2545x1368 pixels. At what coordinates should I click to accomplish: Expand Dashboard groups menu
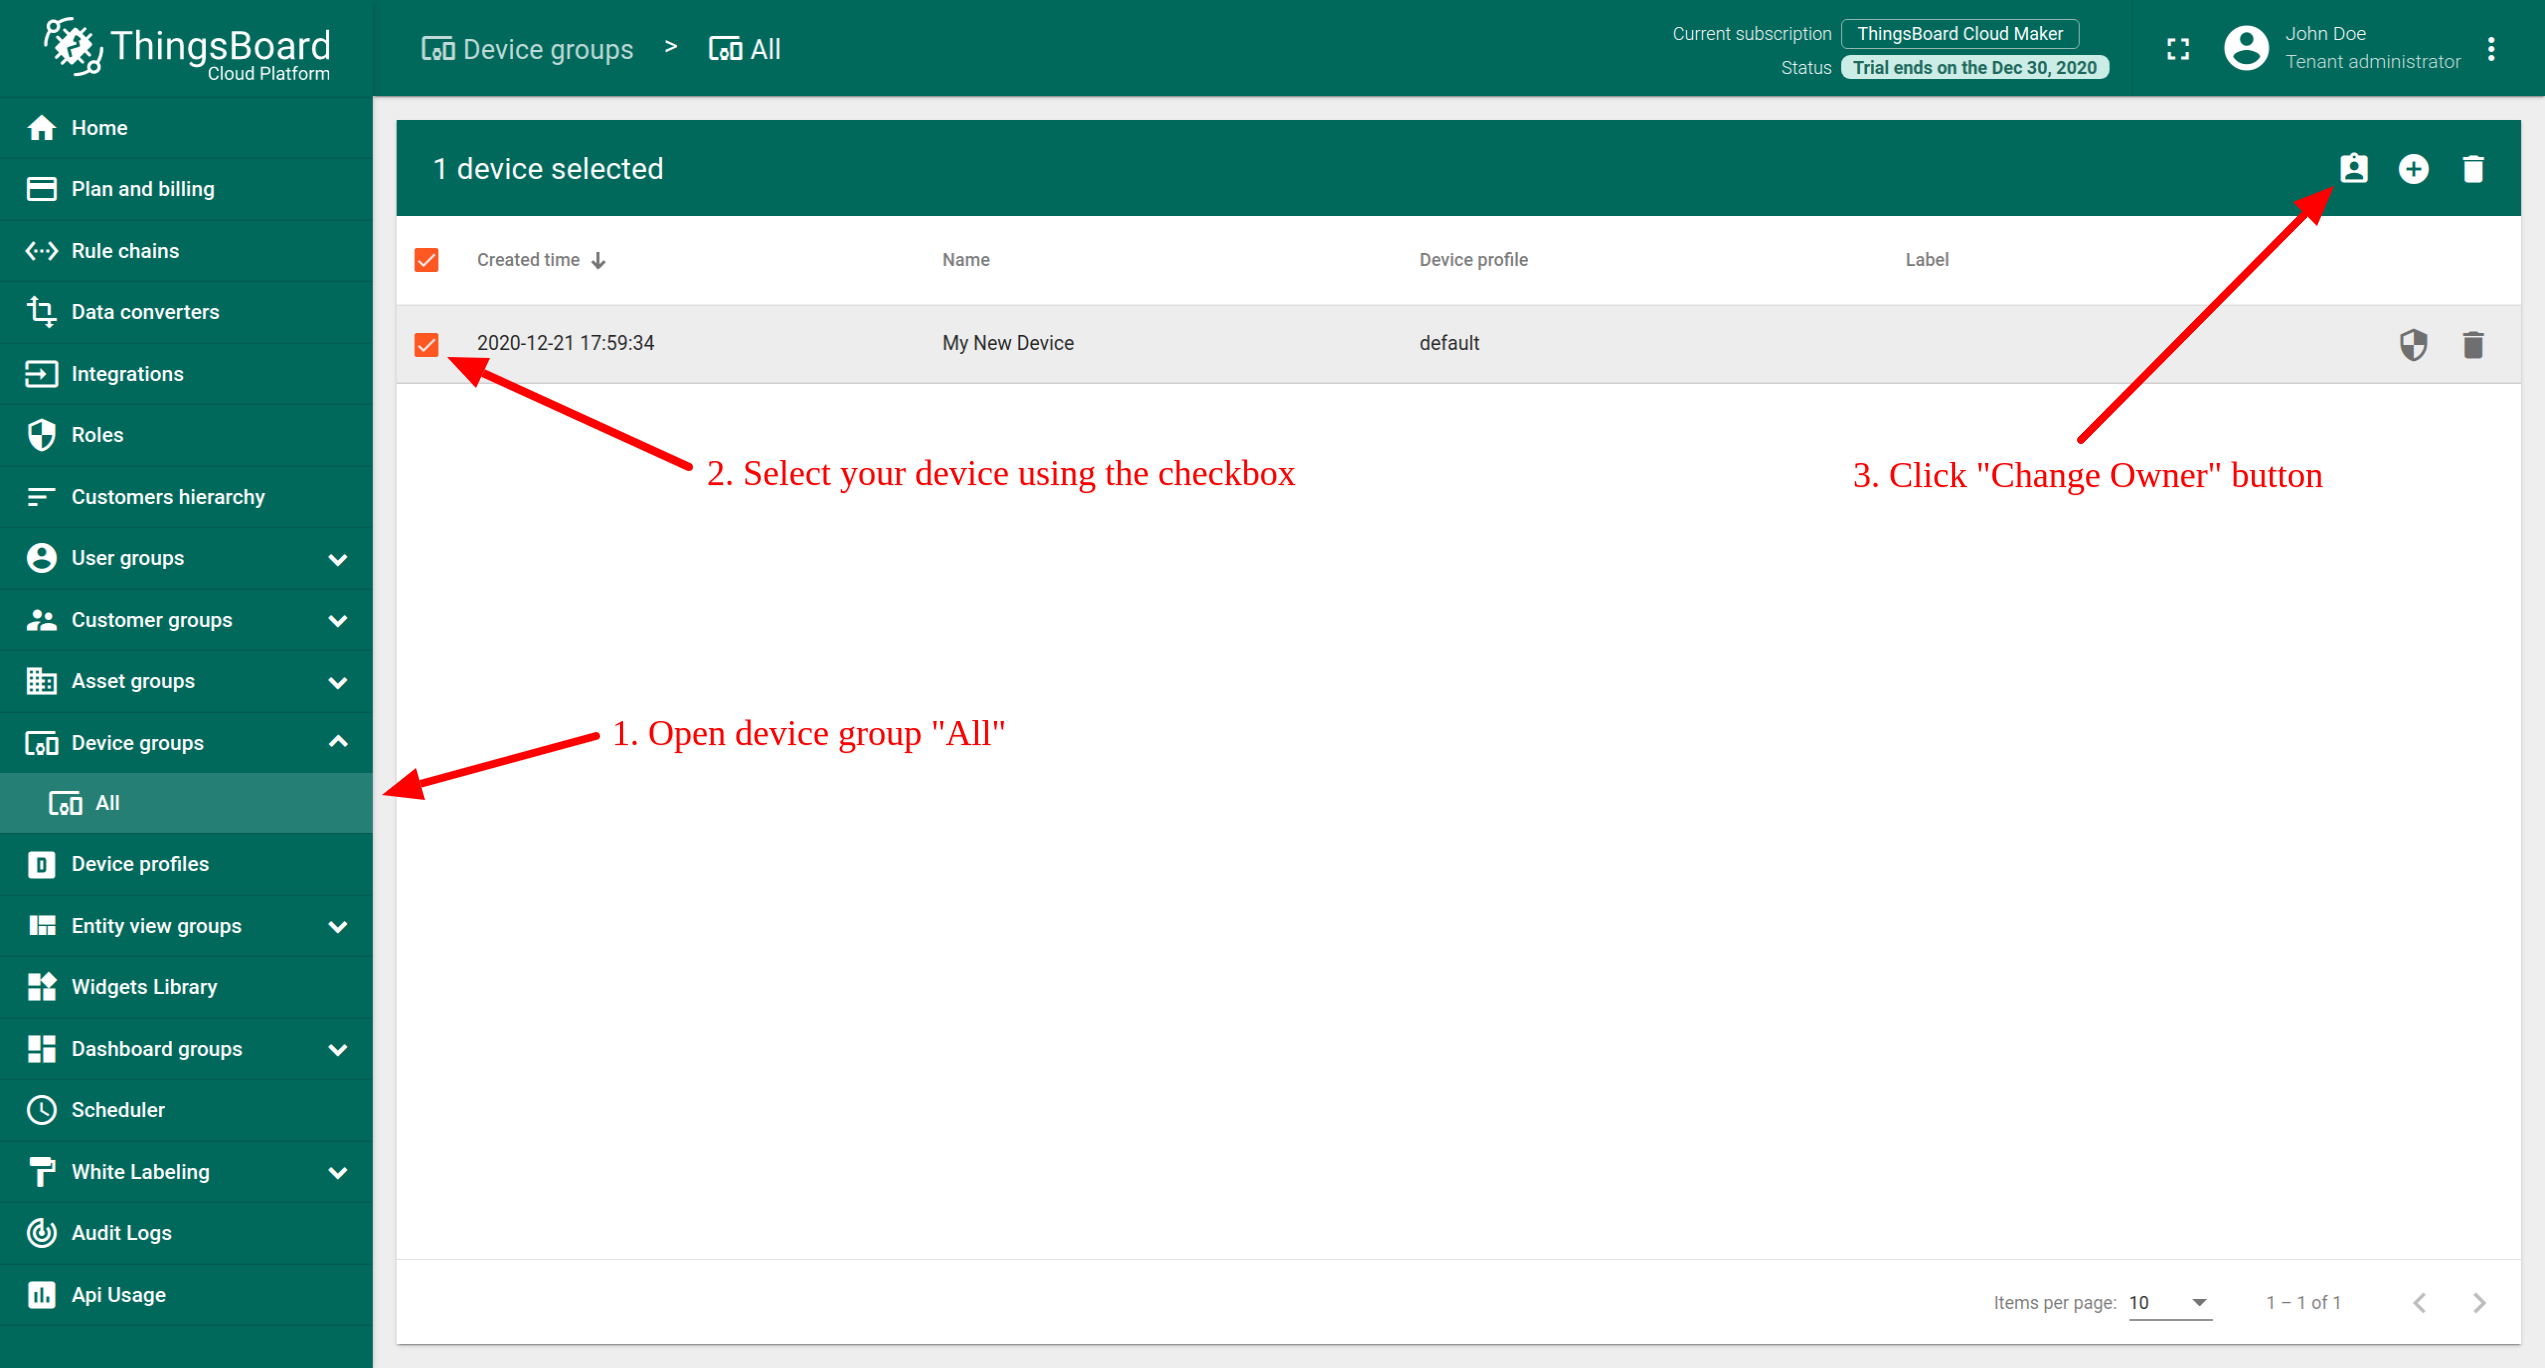(x=338, y=1050)
